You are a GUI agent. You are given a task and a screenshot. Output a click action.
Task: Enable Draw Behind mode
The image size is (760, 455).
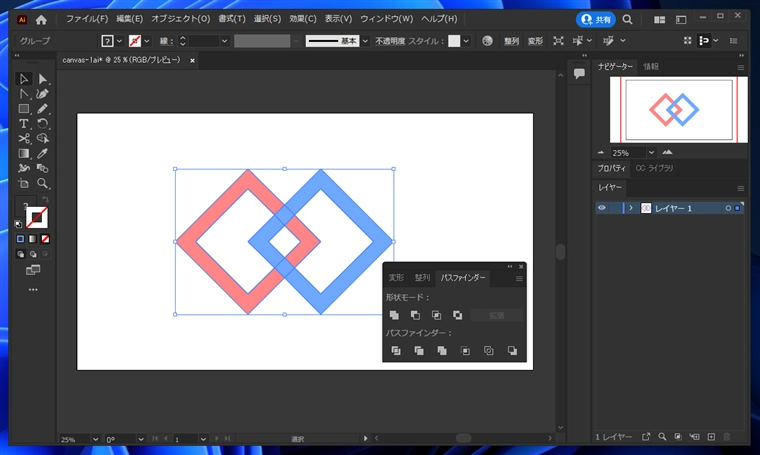point(33,254)
